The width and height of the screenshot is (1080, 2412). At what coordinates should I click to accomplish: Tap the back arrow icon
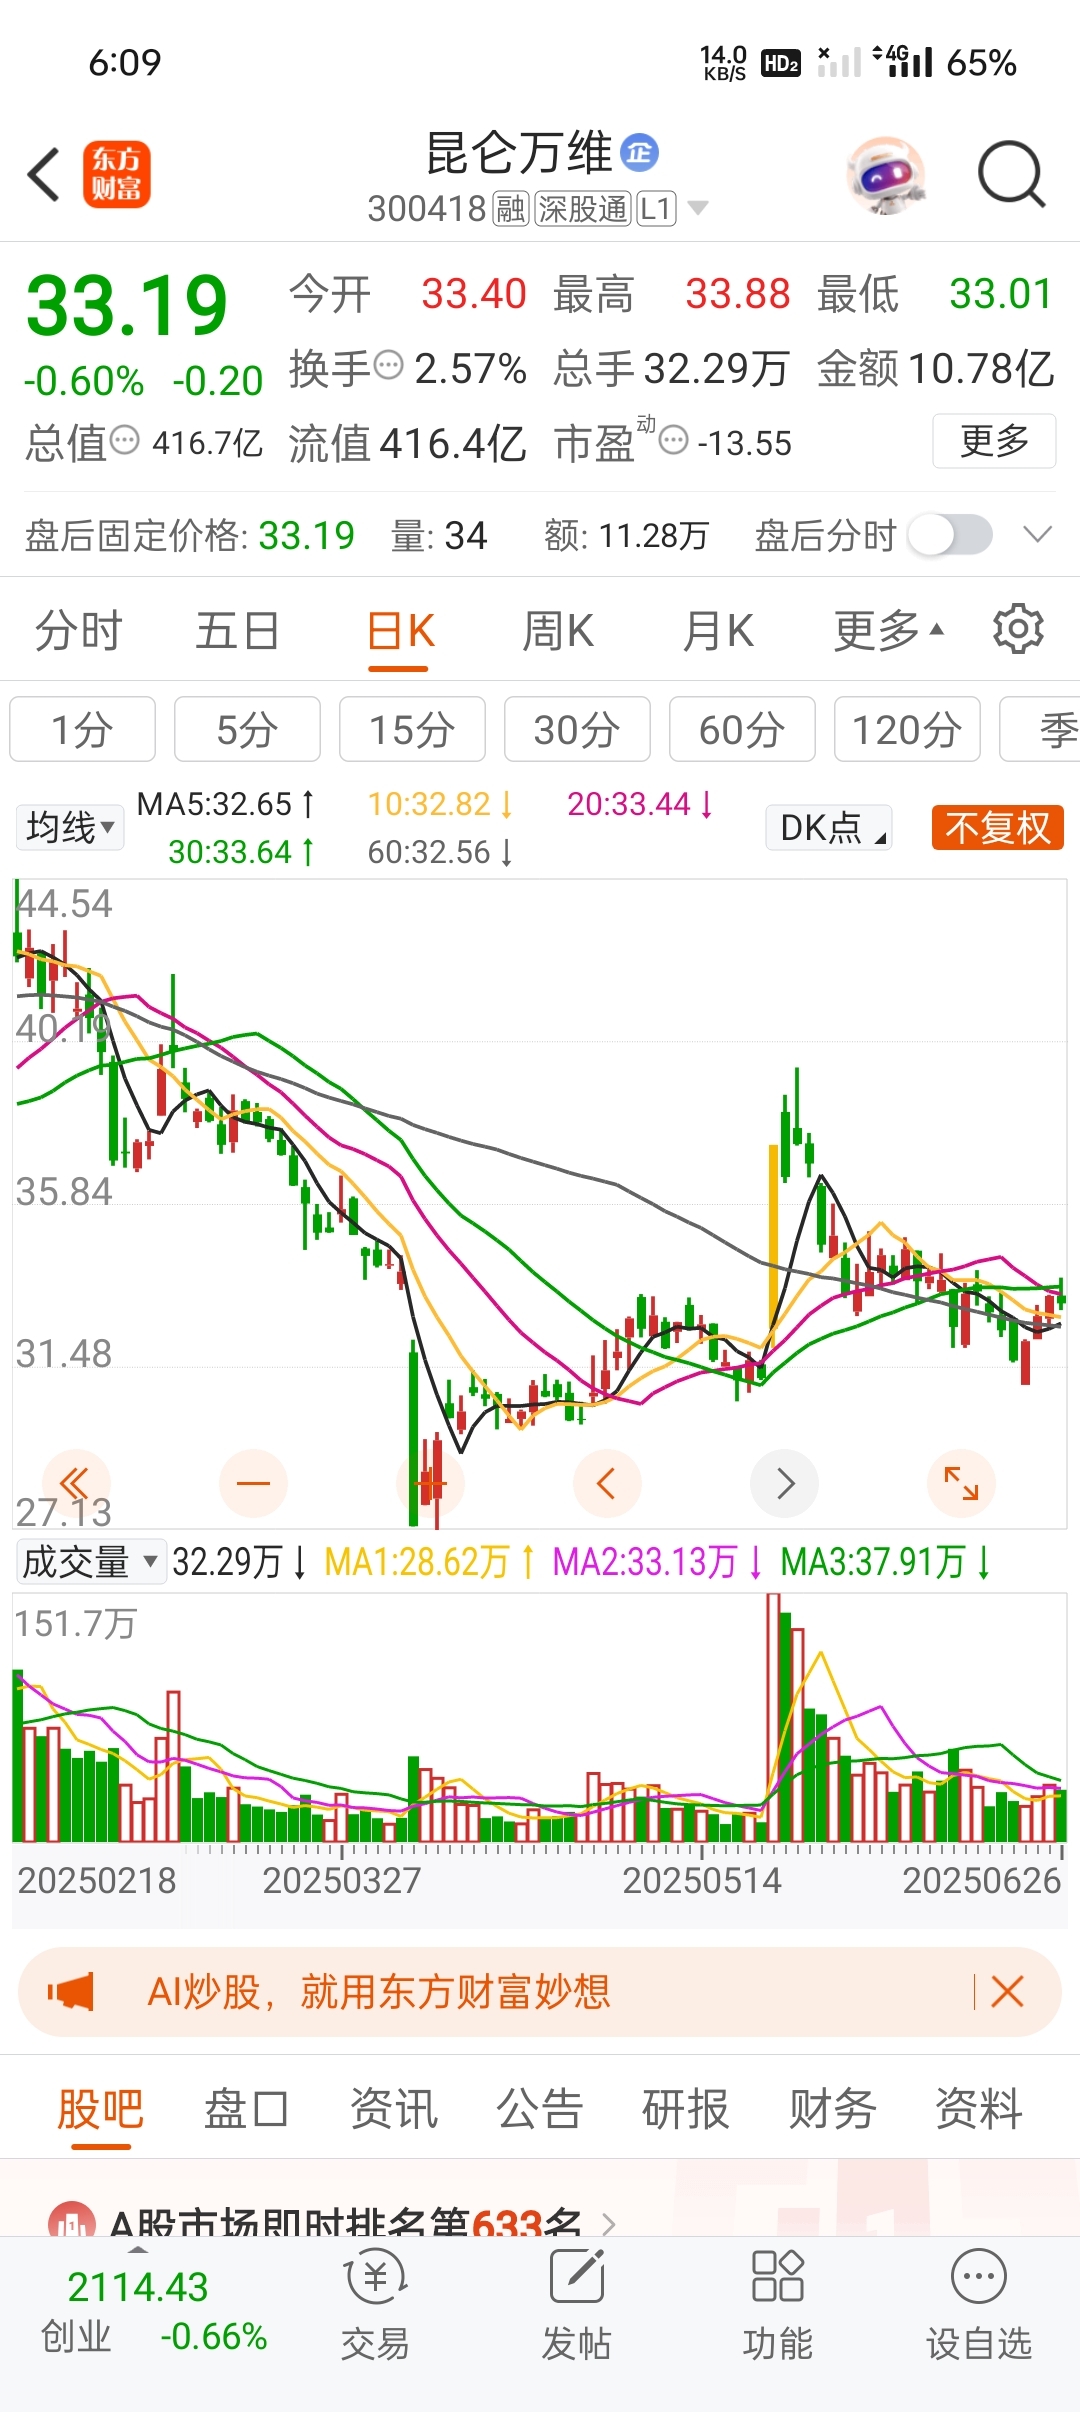coord(44,175)
